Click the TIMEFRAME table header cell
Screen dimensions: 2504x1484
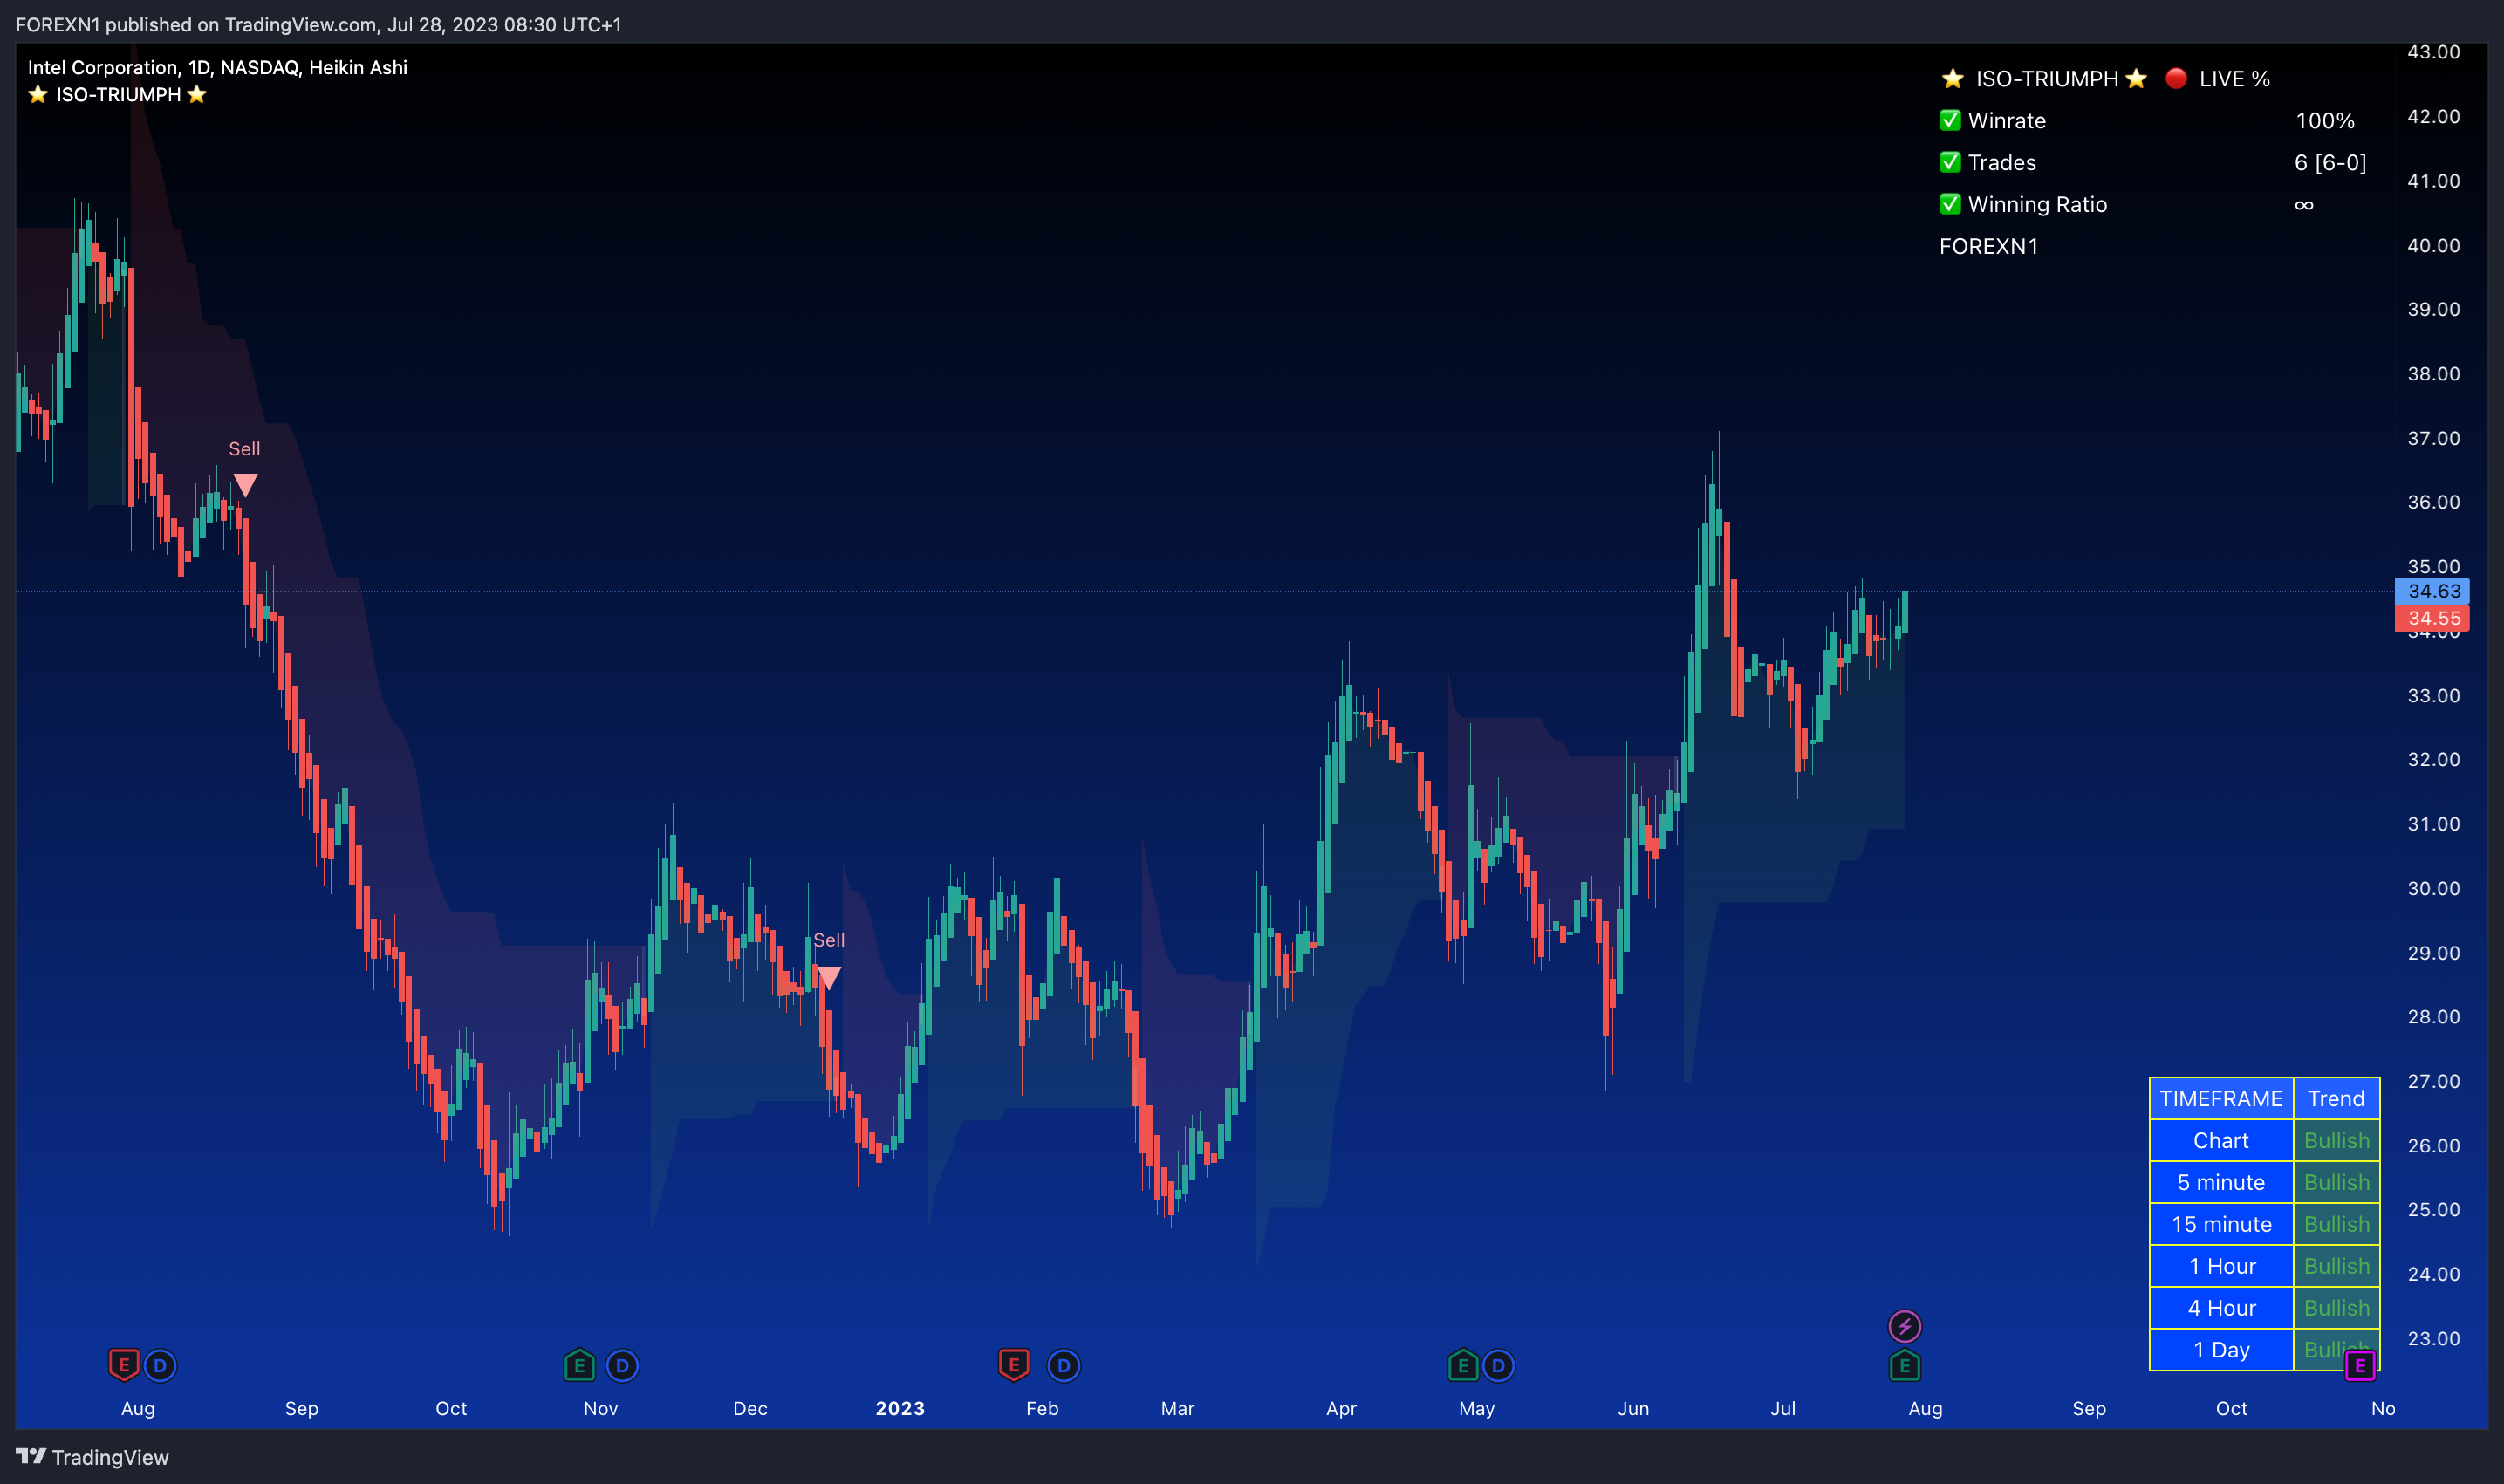(2221, 1098)
